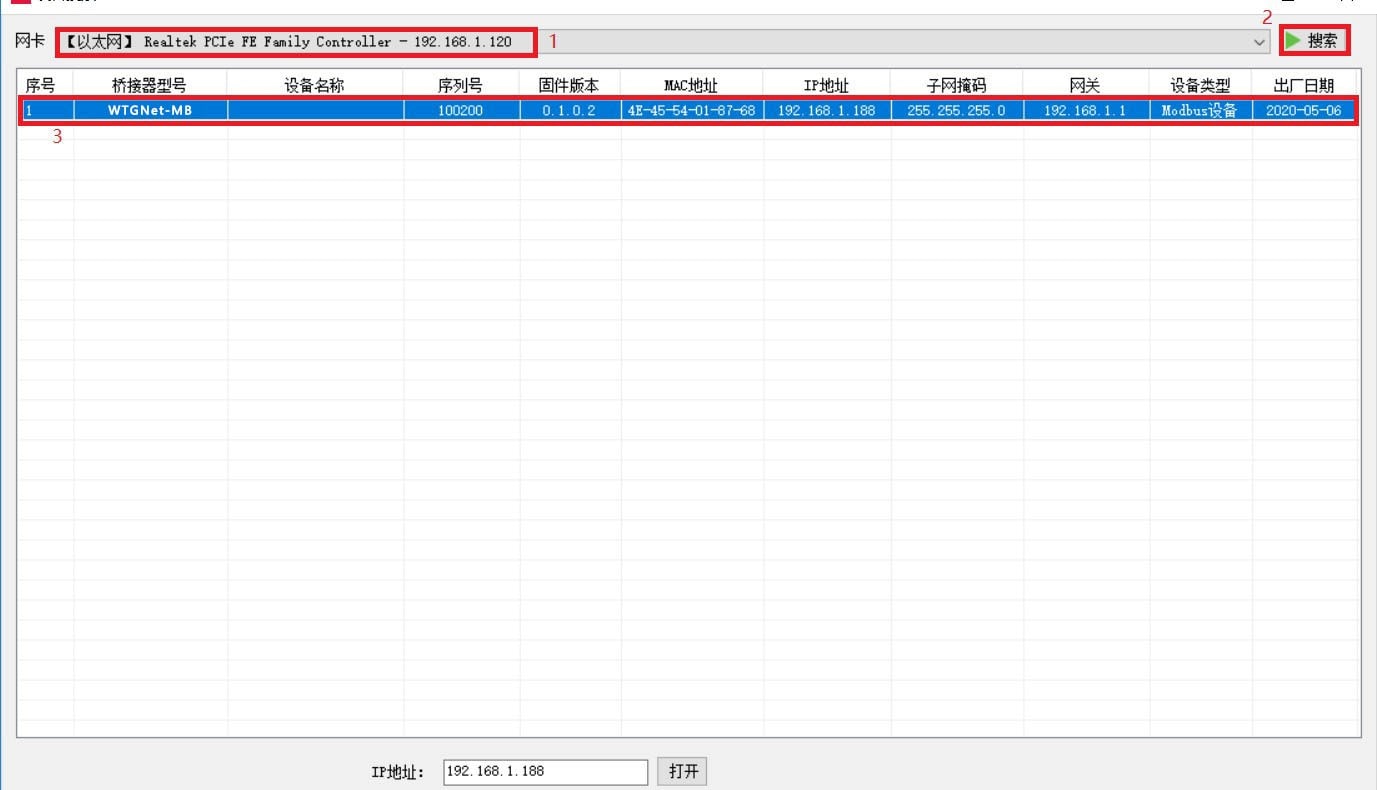Image resolution: width=1377 pixels, height=790 pixels.
Task: Click the 出厂日期 column header
Action: 1304,86
